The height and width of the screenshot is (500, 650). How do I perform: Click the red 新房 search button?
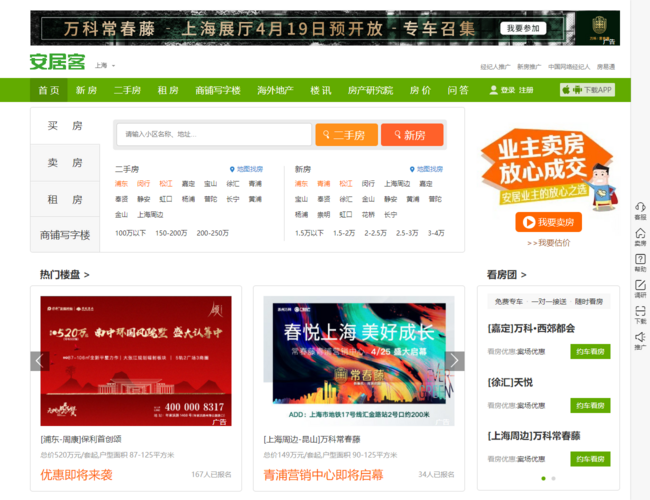pos(412,135)
